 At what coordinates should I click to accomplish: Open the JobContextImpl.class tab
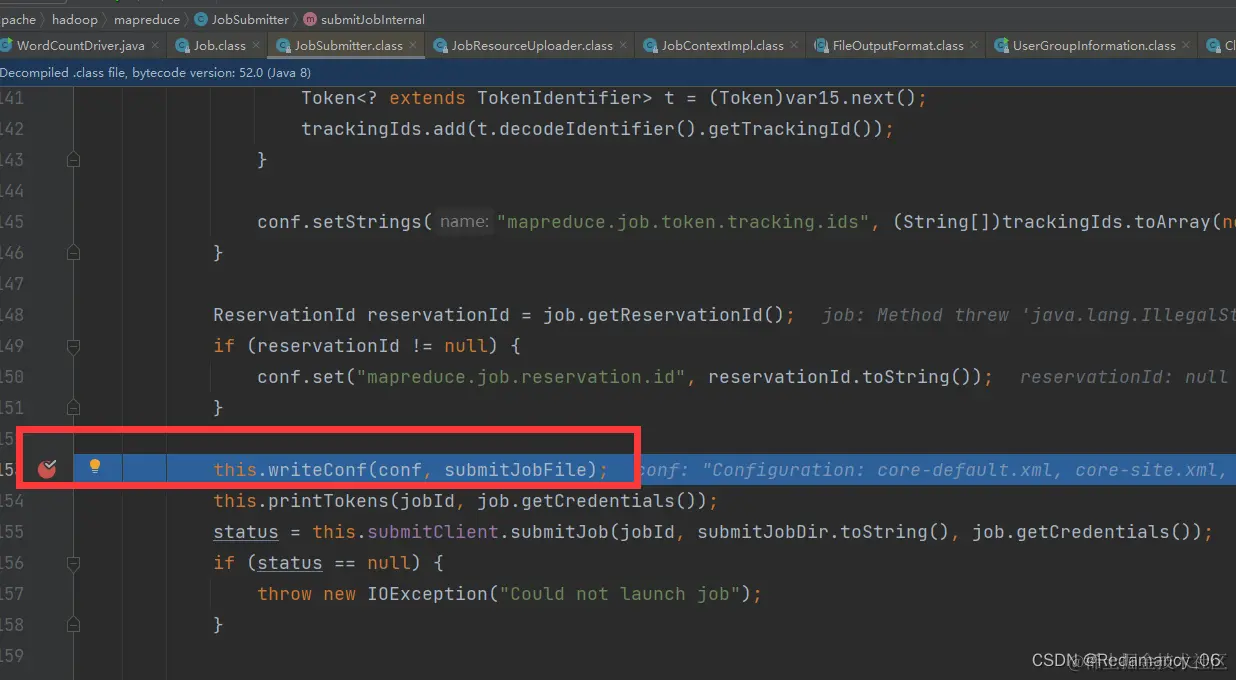(723, 46)
